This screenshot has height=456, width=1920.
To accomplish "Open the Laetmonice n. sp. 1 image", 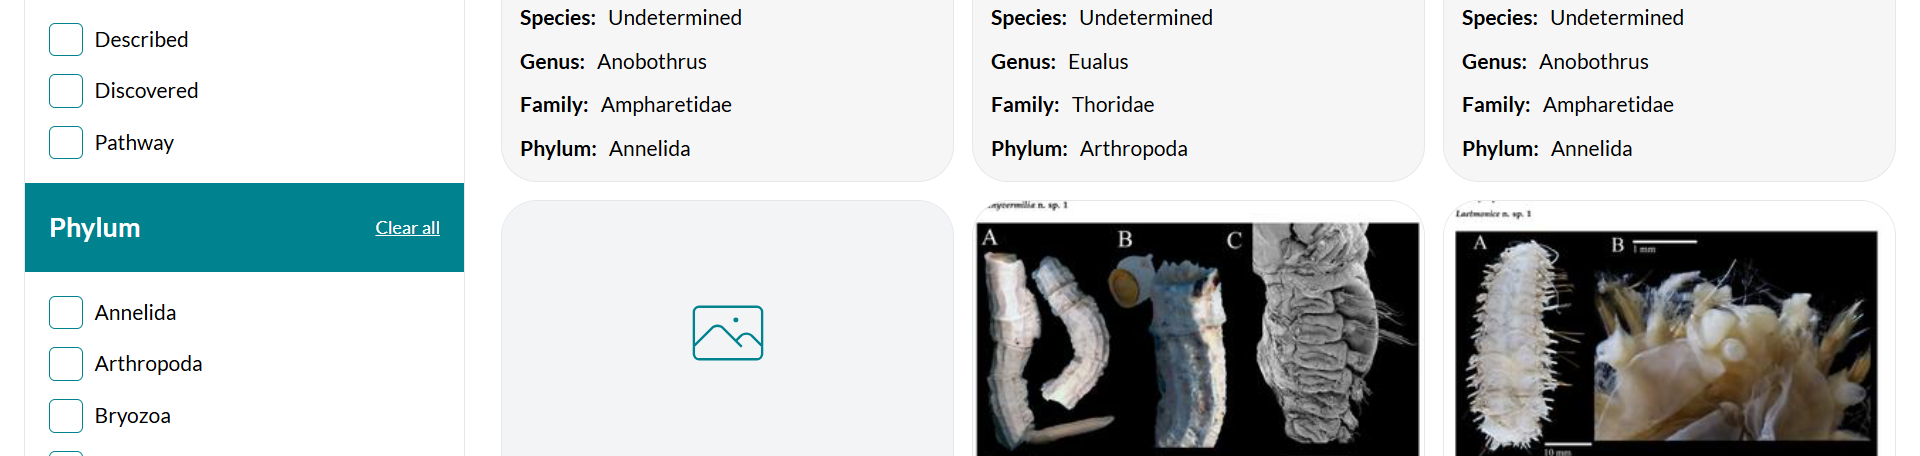I will pyautogui.click(x=1668, y=340).
